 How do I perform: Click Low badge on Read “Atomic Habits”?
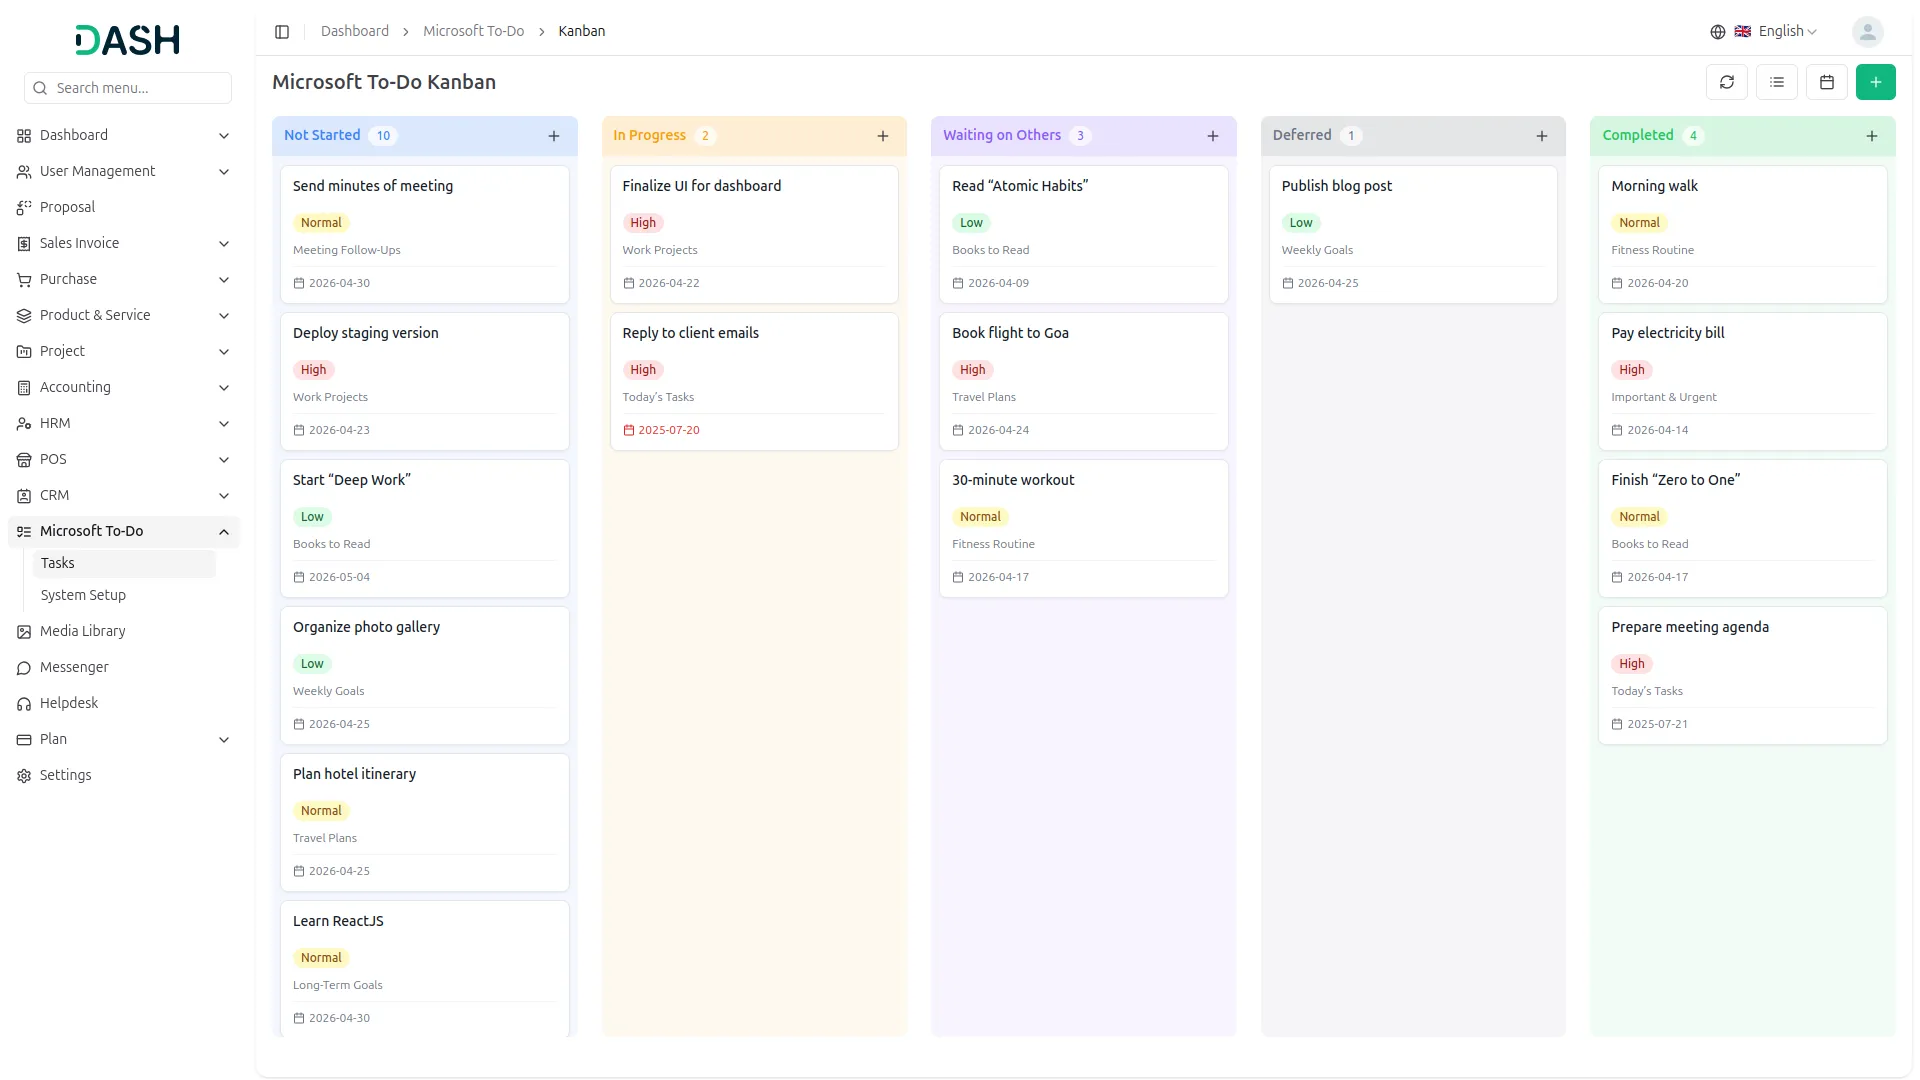tap(971, 223)
